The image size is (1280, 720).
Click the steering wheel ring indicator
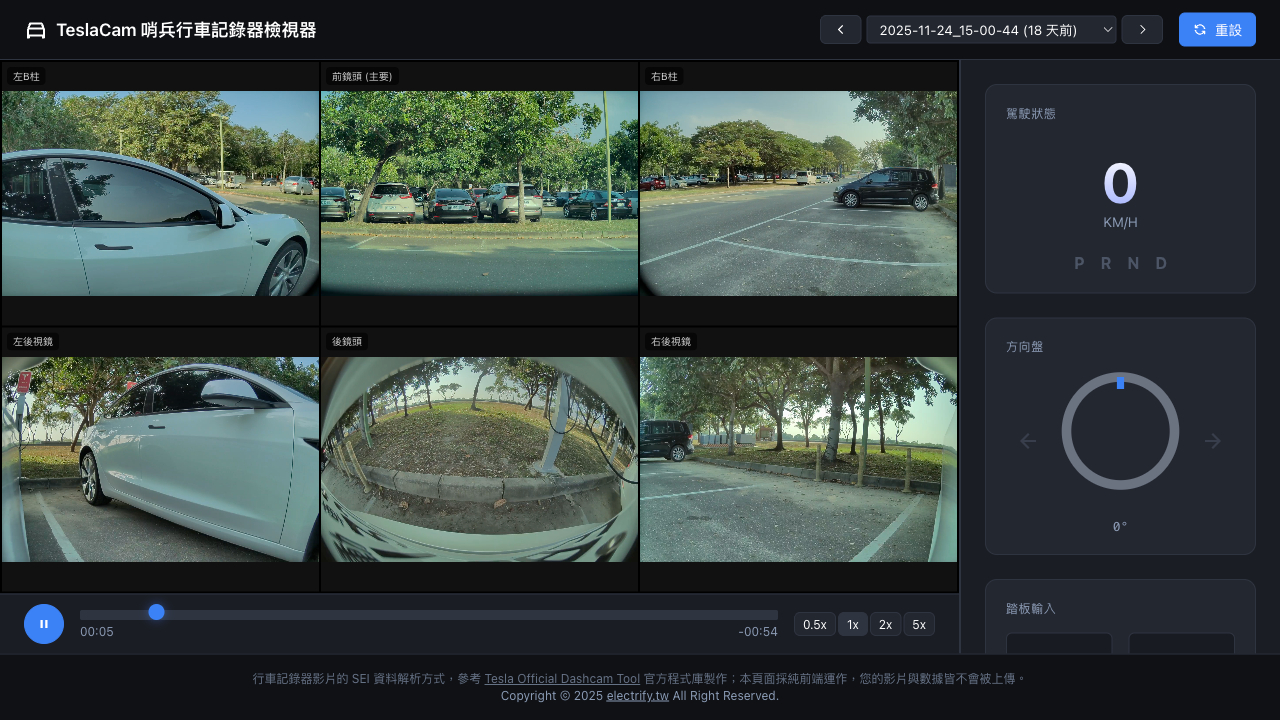(x=1120, y=431)
